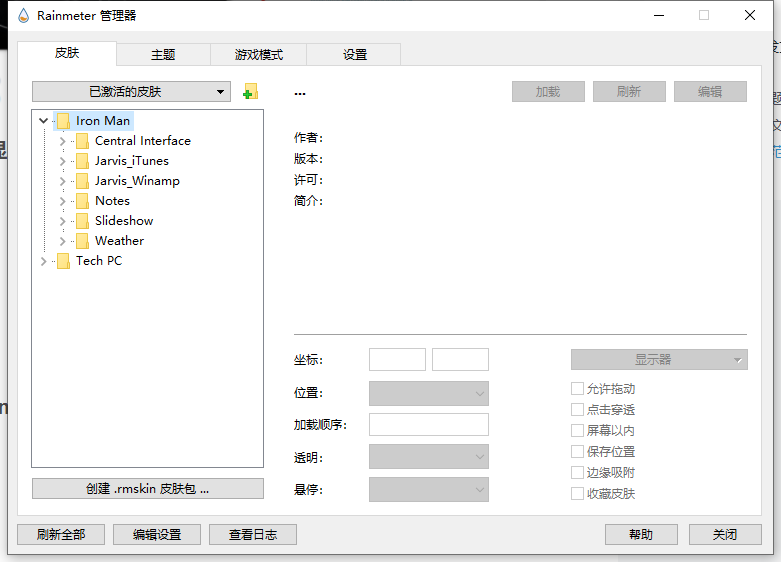
Task: Click the Tech PC folder icon
Action: click(63, 261)
